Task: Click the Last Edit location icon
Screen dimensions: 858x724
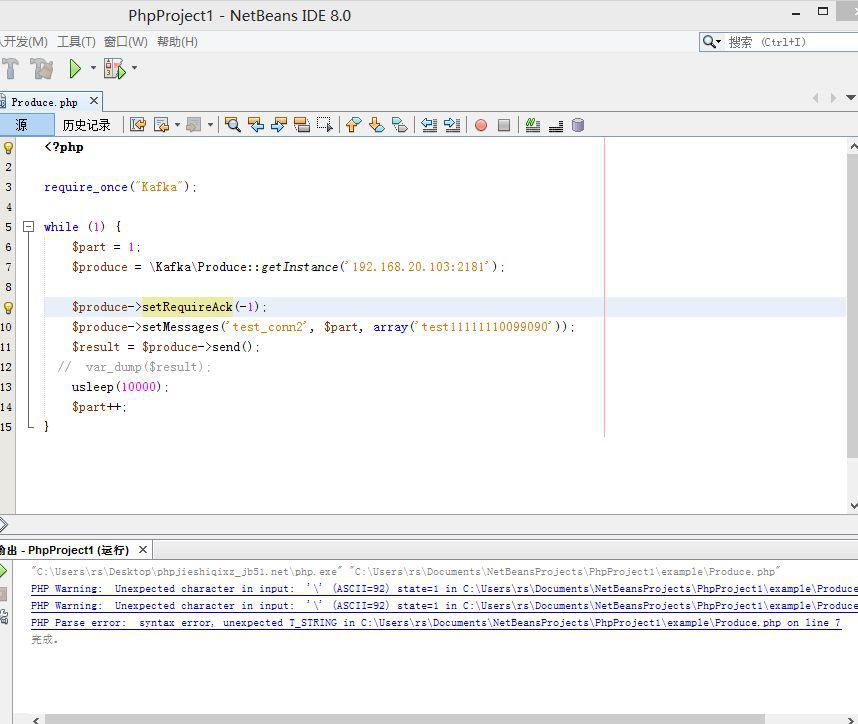Action: click(x=138, y=125)
